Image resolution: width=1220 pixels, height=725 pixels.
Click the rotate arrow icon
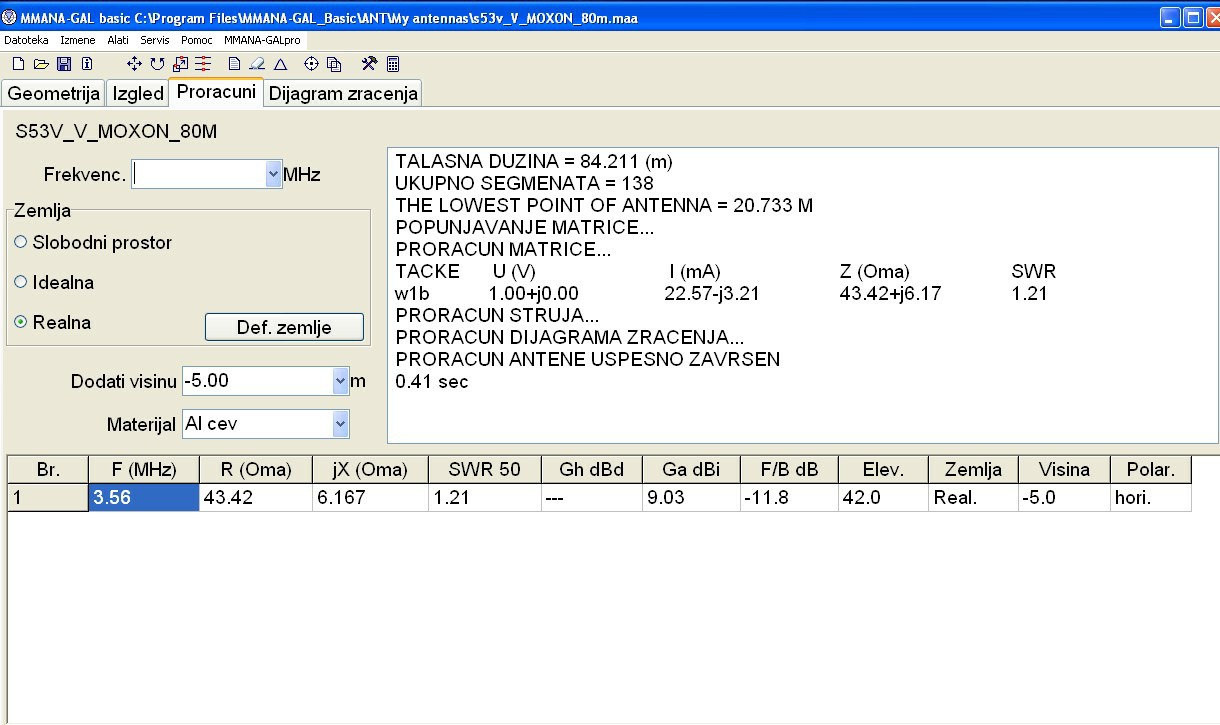click(157, 64)
